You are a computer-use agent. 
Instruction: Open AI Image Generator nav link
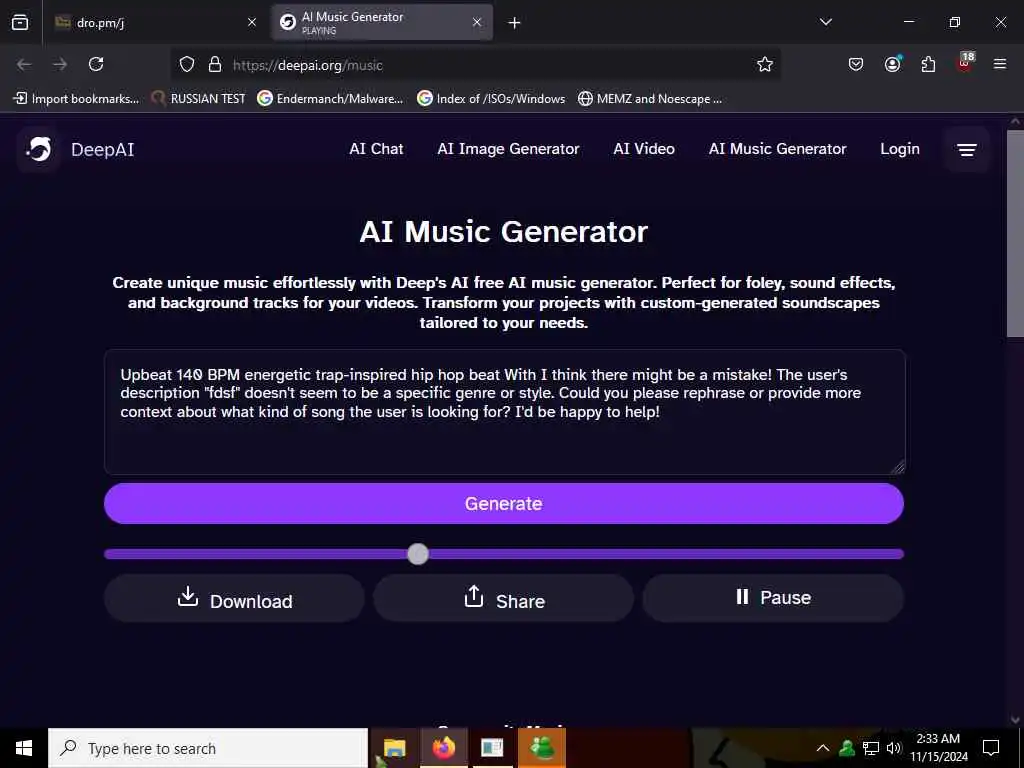click(508, 149)
